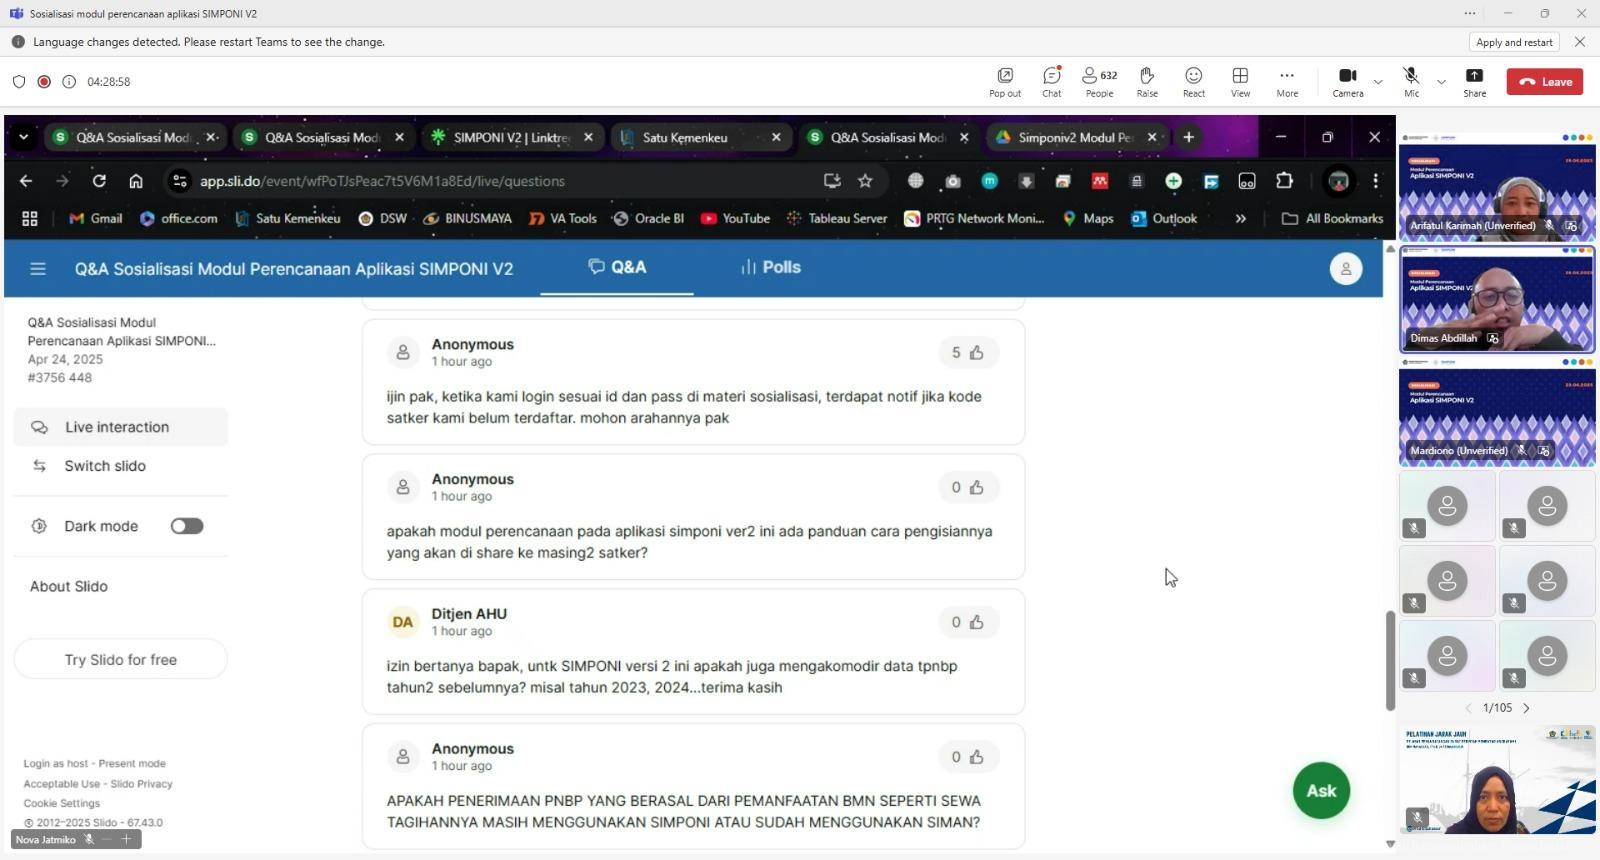Toggle the Dark mode switch

(x=187, y=526)
